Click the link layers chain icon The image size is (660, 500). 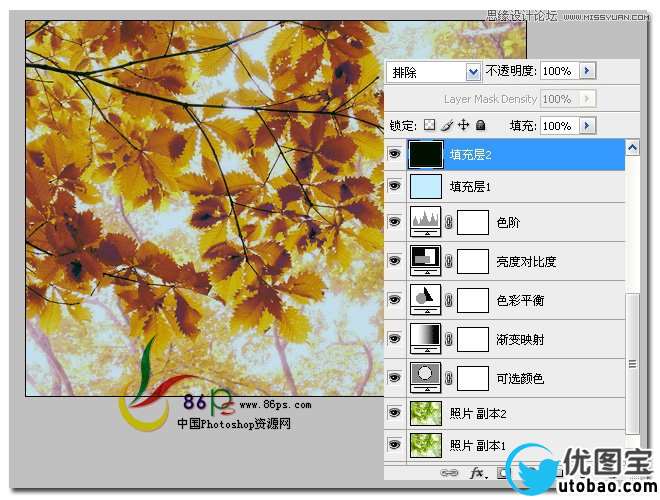449,473
